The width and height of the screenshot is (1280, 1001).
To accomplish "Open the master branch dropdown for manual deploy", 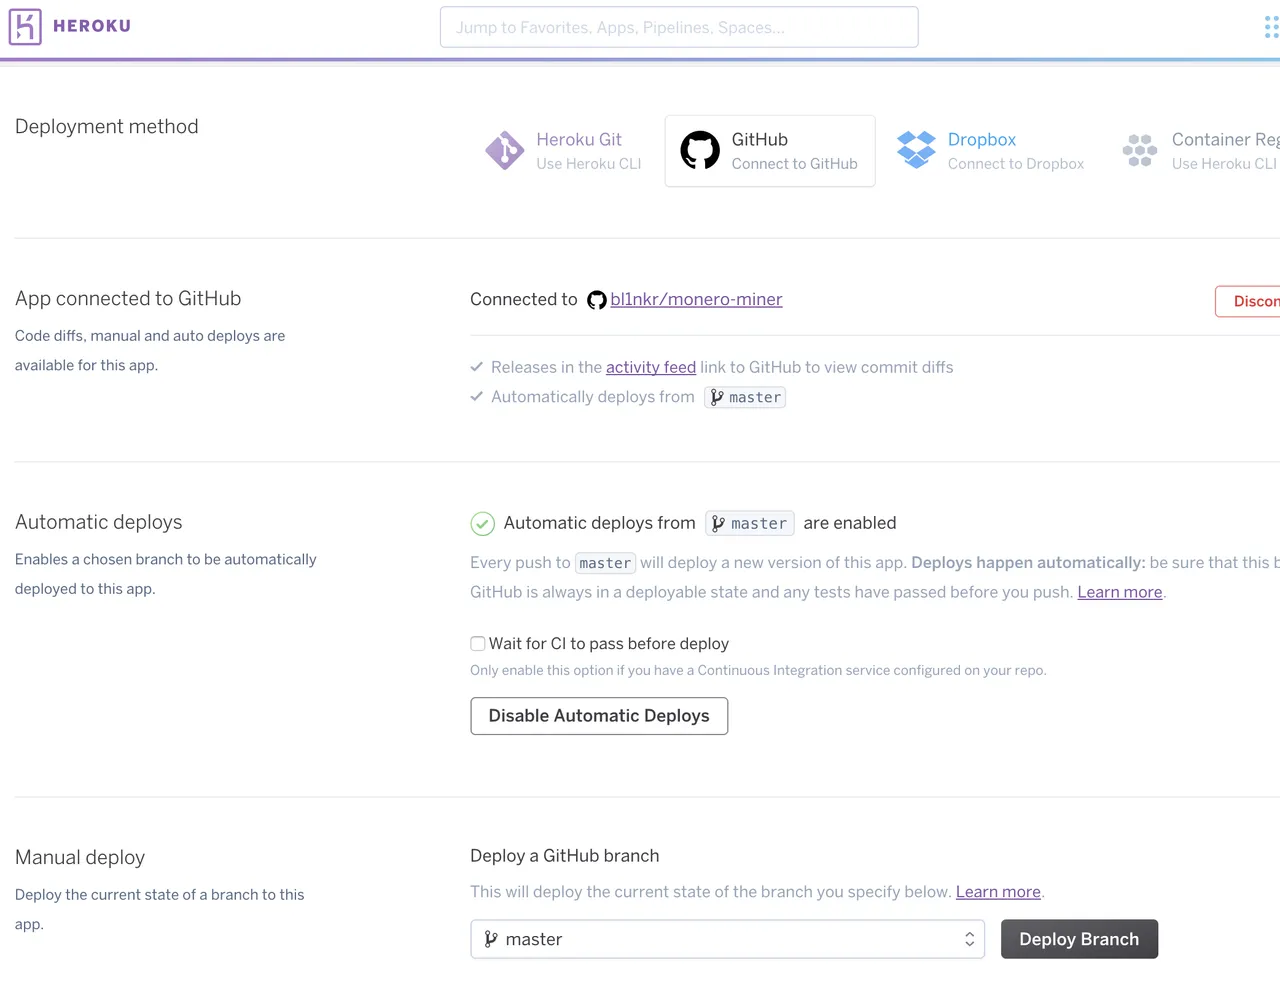I will (x=727, y=939).
